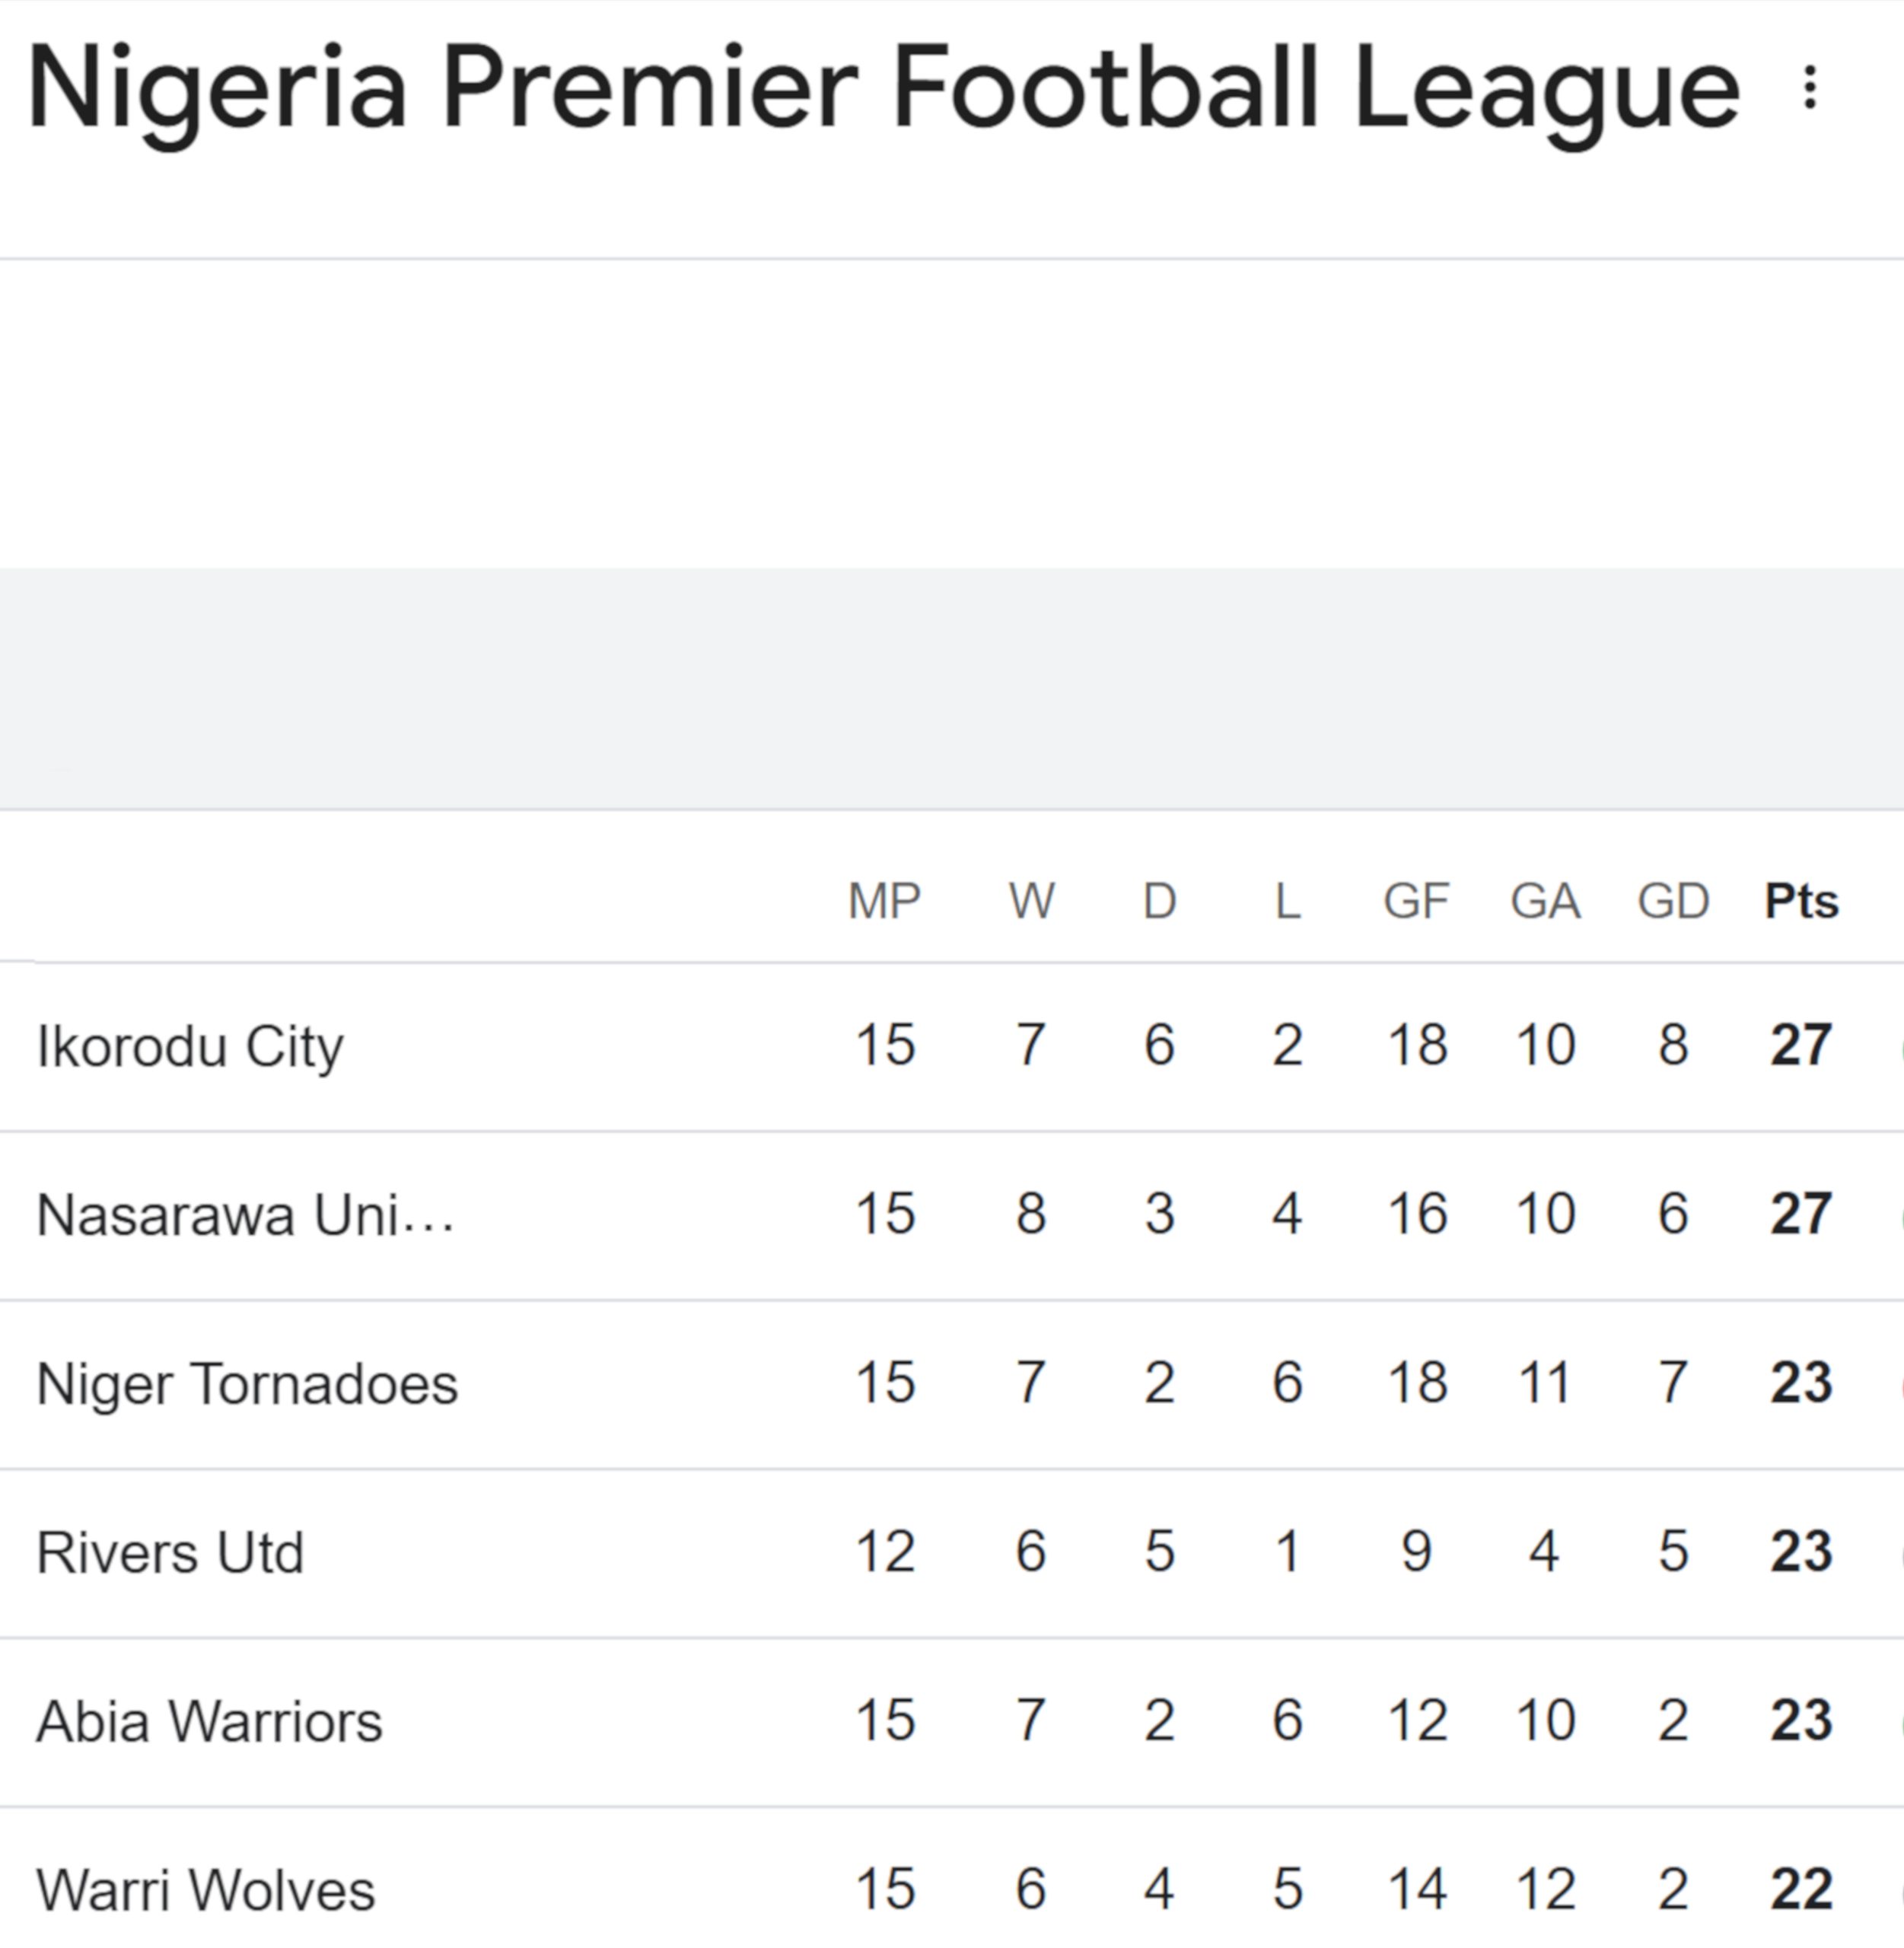Select the L column header
1904x1948 pixels.
(x=1287, y=901)
